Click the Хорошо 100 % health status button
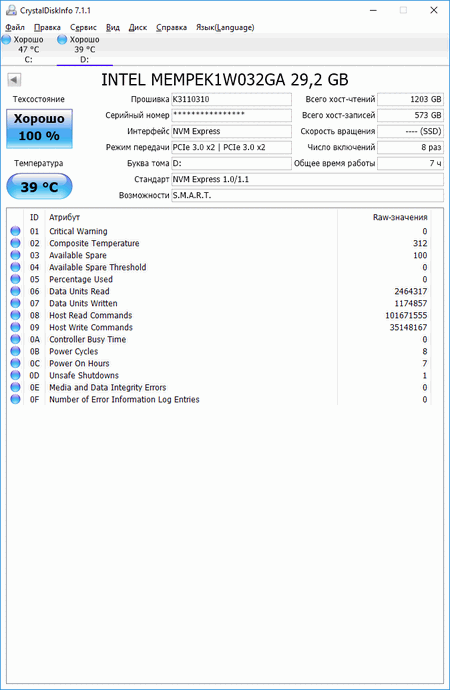 [39, 128]
